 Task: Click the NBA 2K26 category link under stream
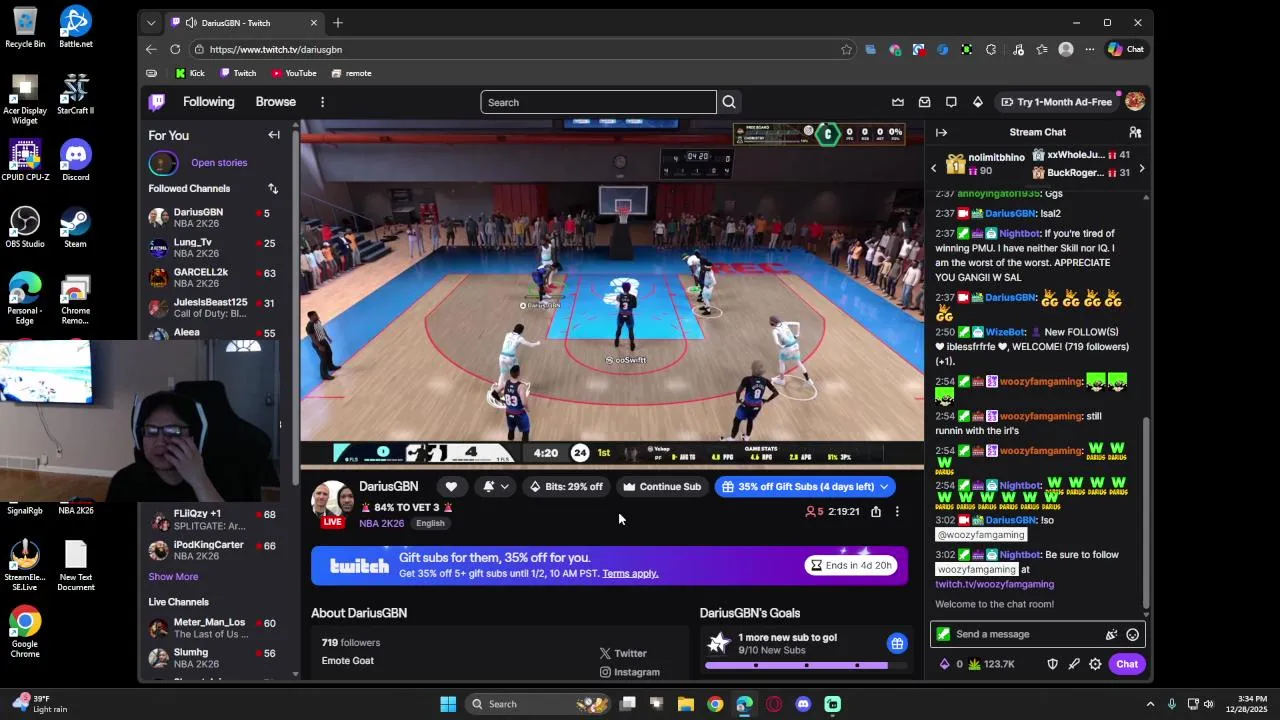[x=382, y=523]
